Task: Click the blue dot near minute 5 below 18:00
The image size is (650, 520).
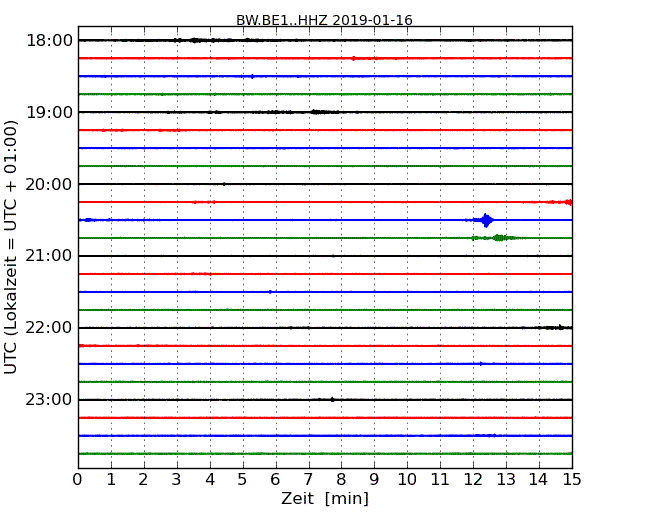Action: click(252, 76)
